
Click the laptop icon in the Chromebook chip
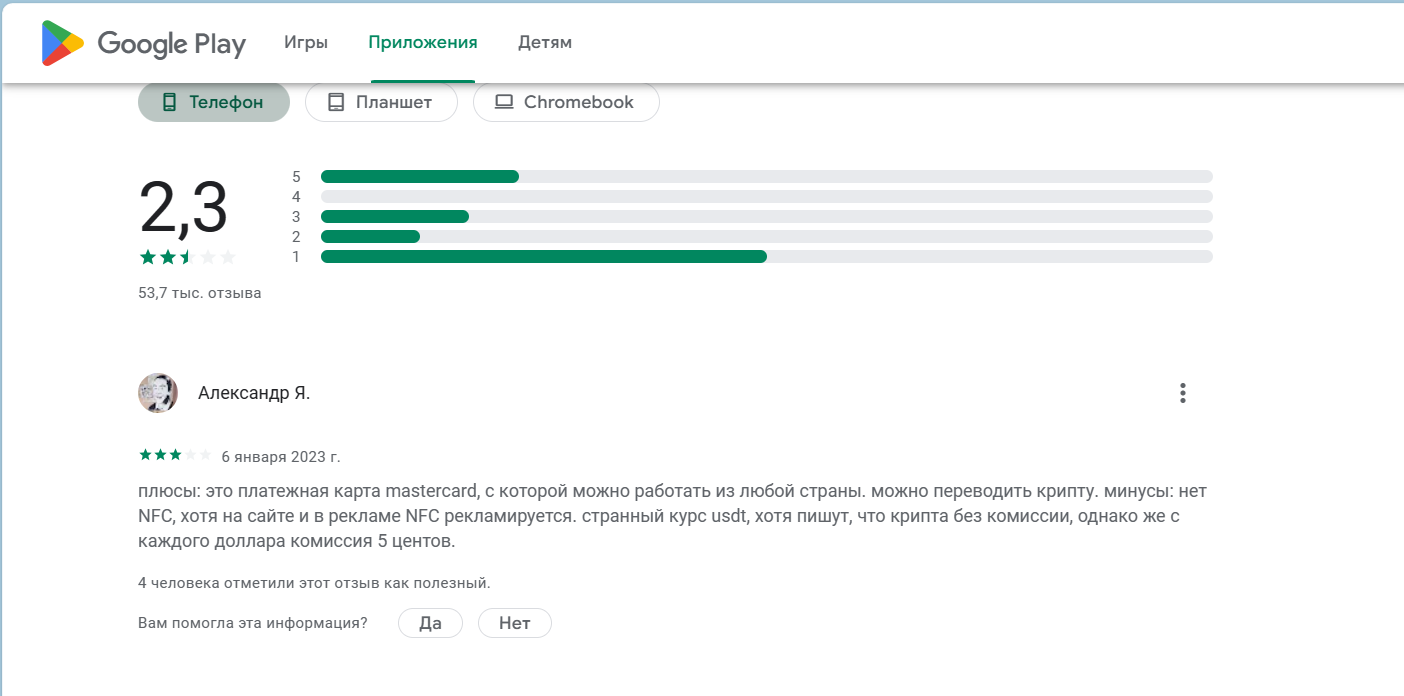click(x=504, y=101)
